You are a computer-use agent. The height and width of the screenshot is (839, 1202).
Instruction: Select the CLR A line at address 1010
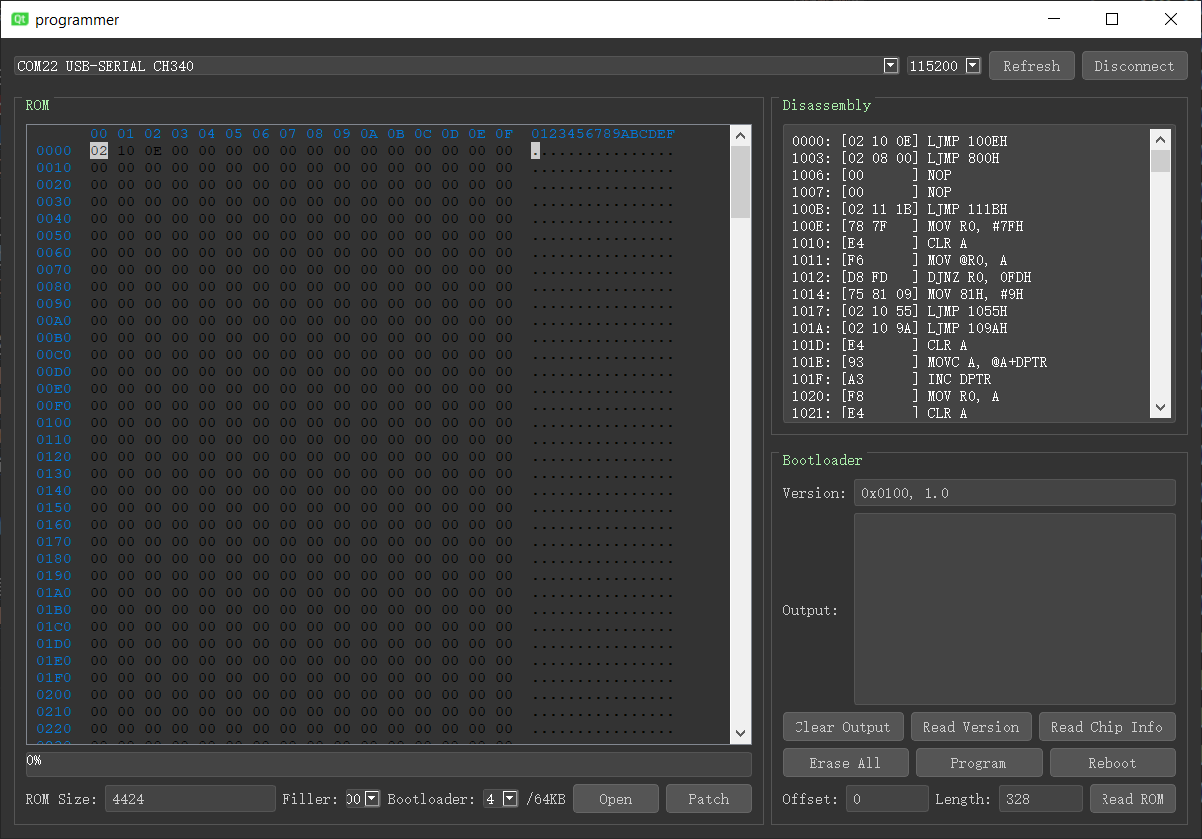coord(879,243)
